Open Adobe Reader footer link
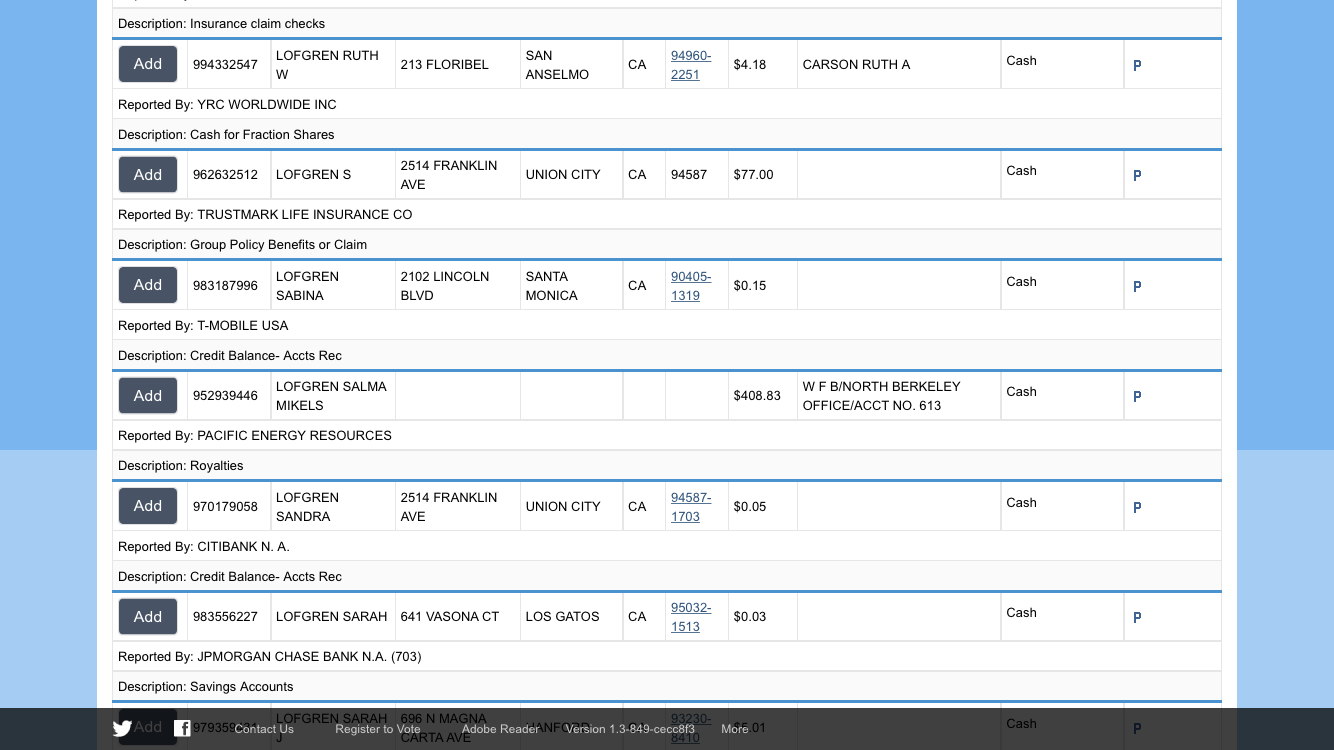 click(x=500, y=729)
